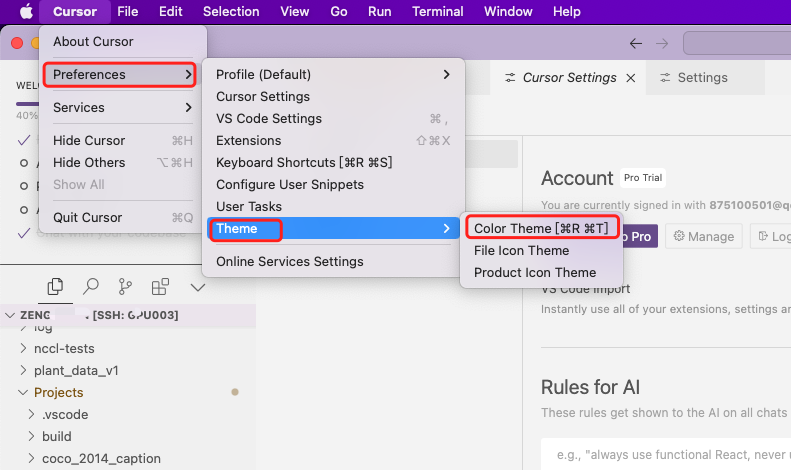791x470 pixels.
Task: Select Configure User Snippets
Action: (x=333, y=185)
